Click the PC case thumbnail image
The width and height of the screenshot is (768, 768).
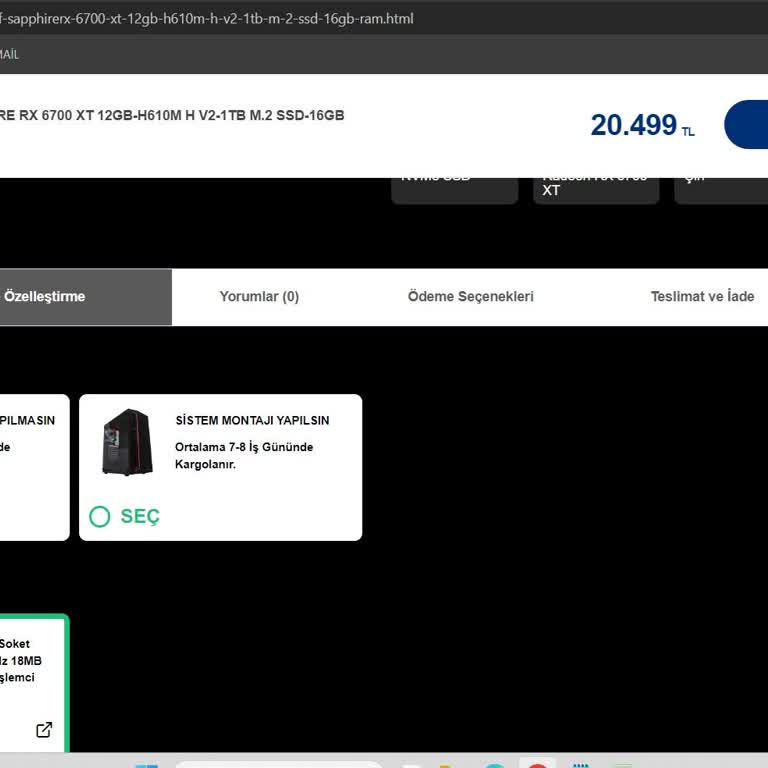(x=127, y=442)
